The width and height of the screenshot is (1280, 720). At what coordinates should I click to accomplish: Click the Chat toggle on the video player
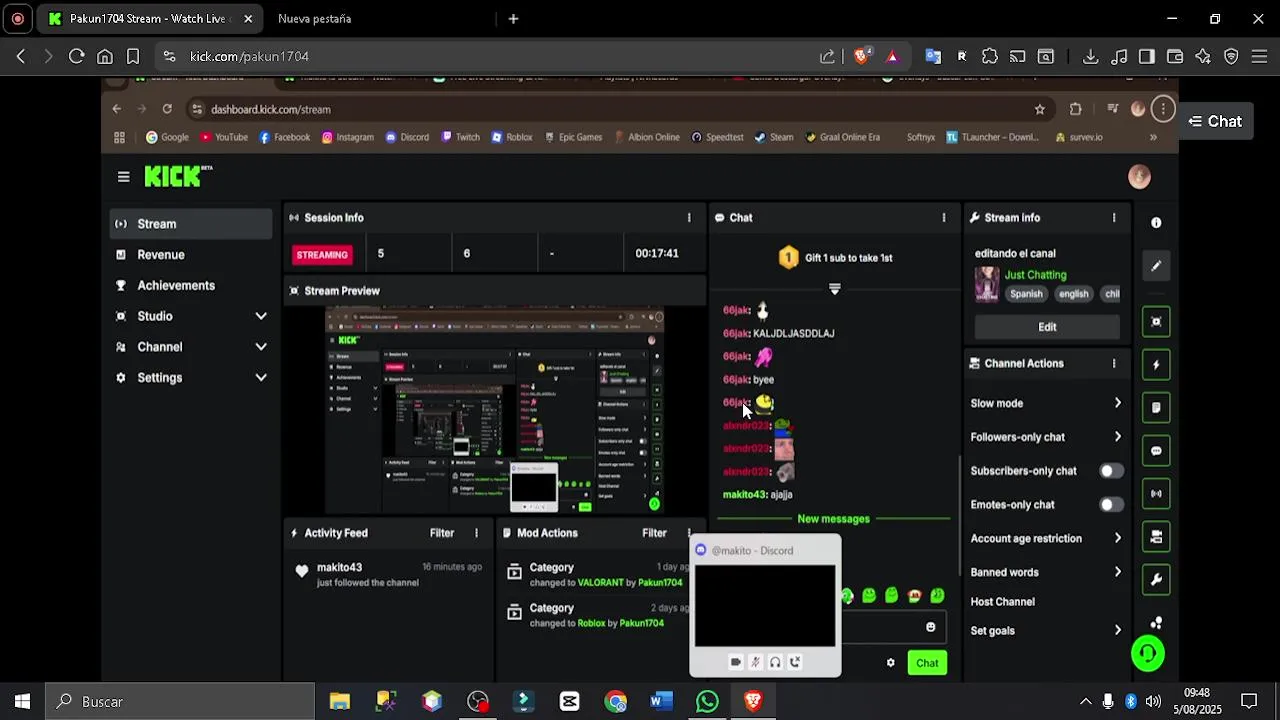pyautogui.click(x=1215, y=122)
